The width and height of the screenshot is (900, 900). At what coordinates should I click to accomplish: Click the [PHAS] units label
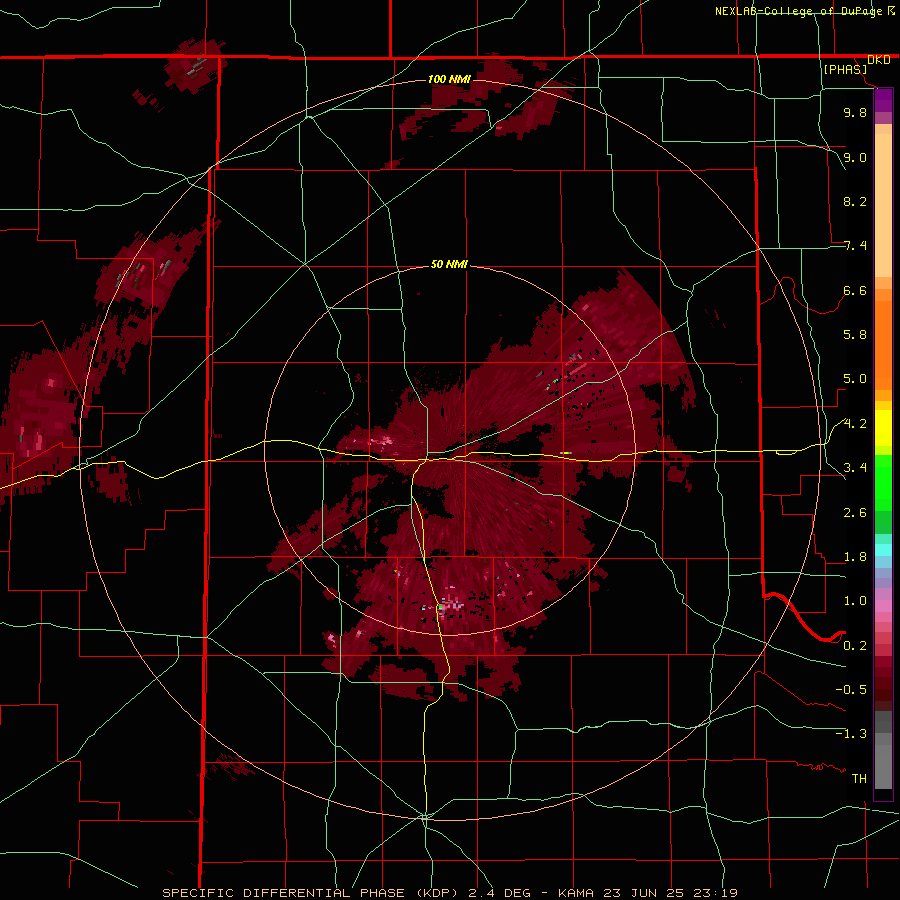[x=845, y=70]
